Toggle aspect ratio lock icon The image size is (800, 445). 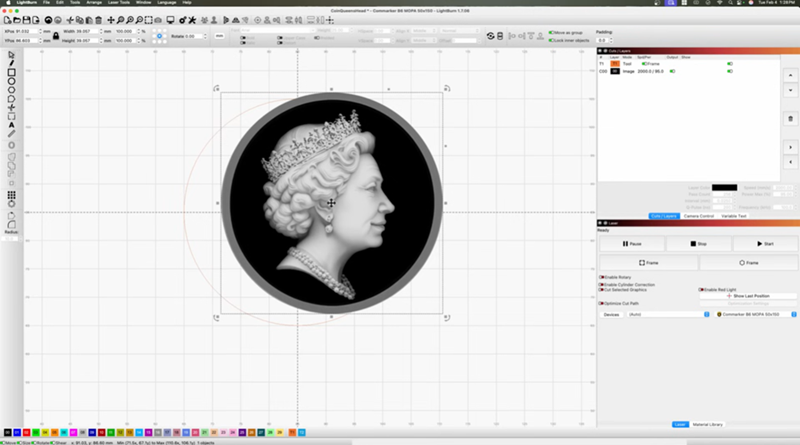(56, 36)
